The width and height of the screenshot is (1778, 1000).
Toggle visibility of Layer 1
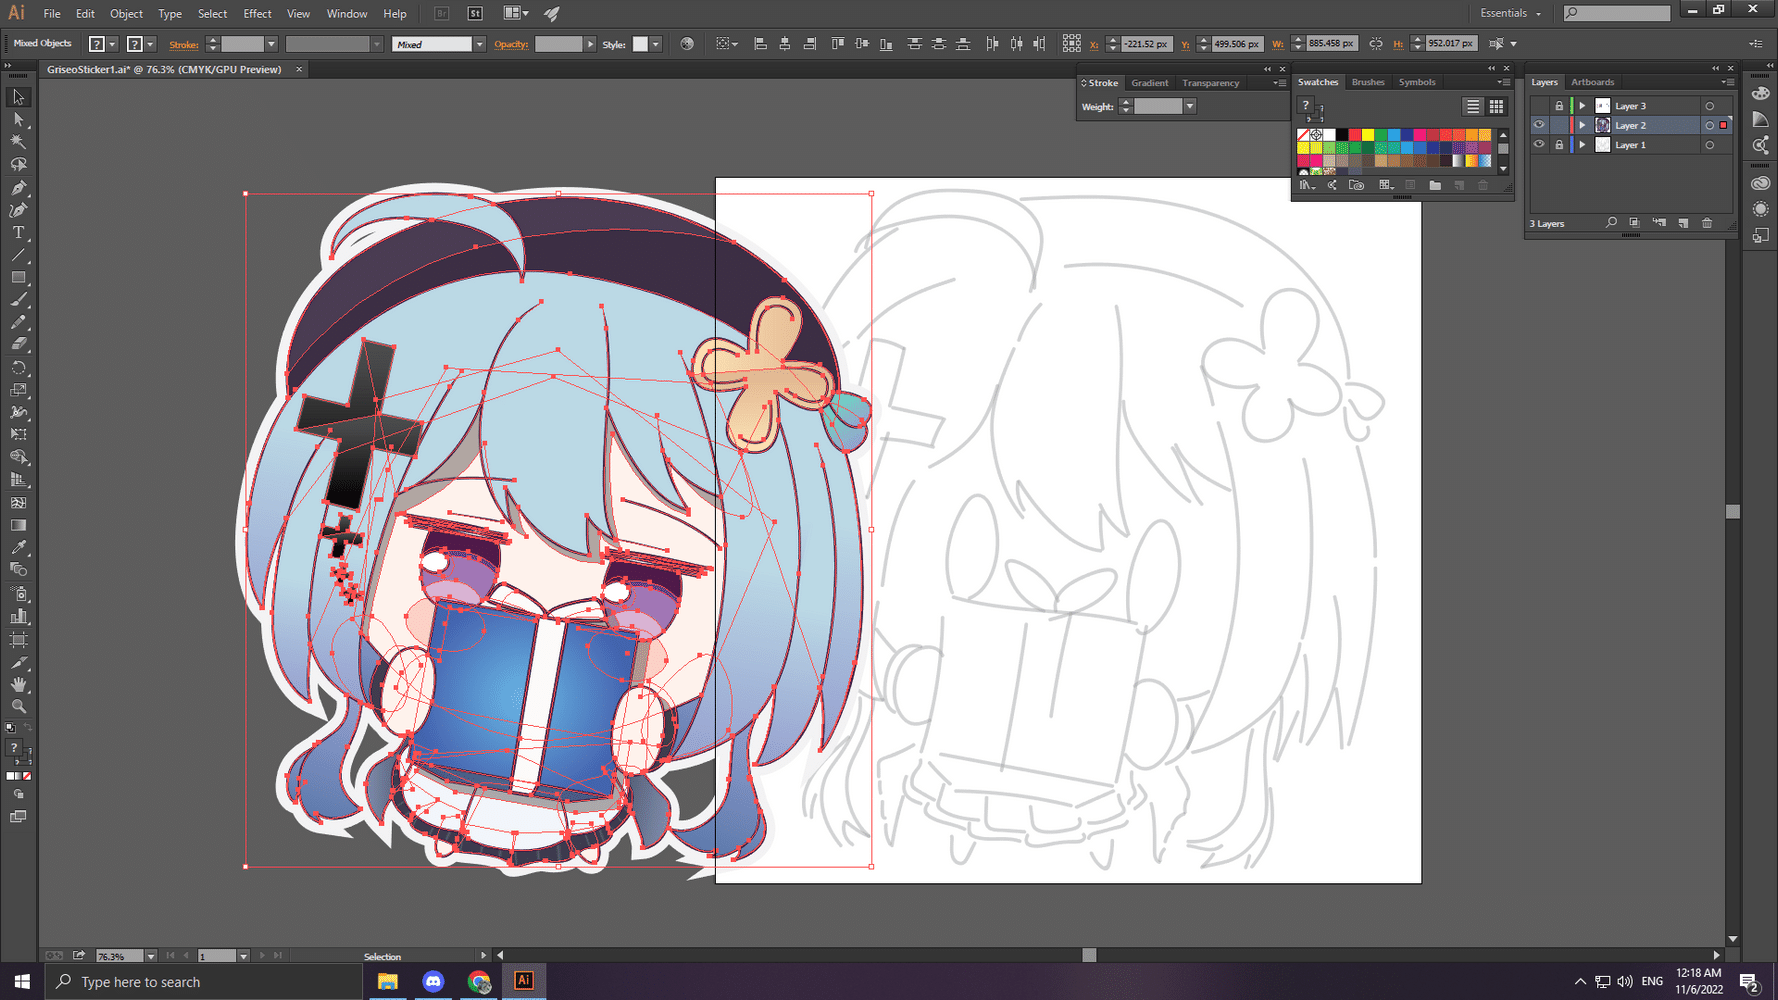(x=1539, y=145)
